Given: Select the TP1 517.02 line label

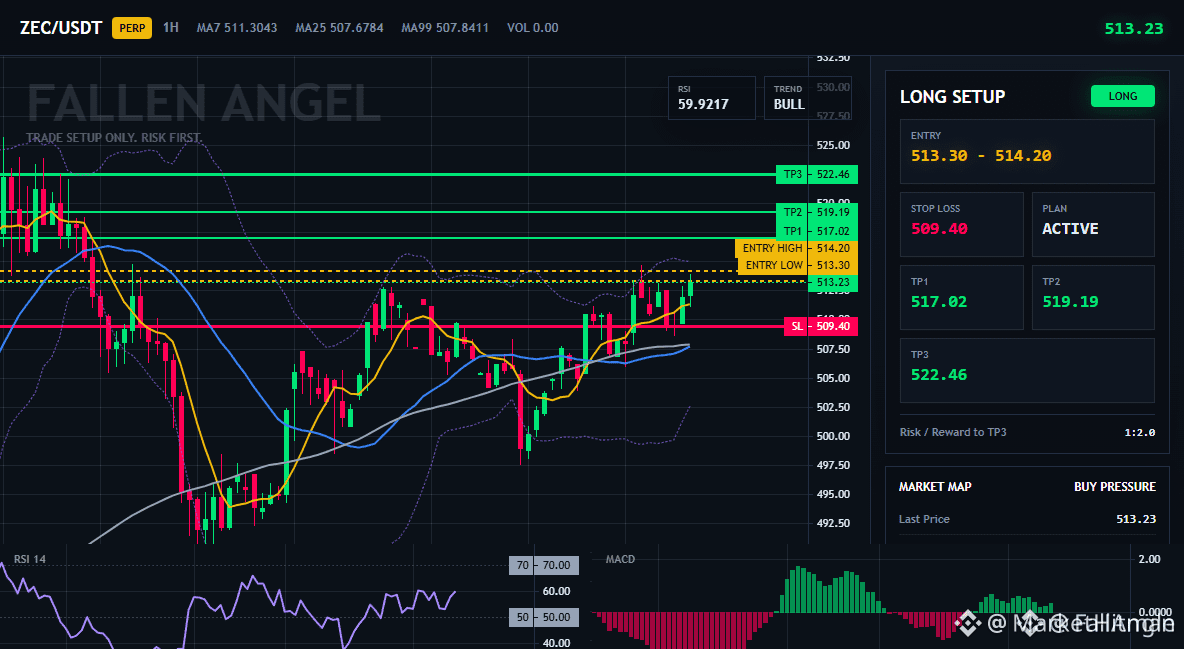Looking at the screenshot, I should click(816, 231).
